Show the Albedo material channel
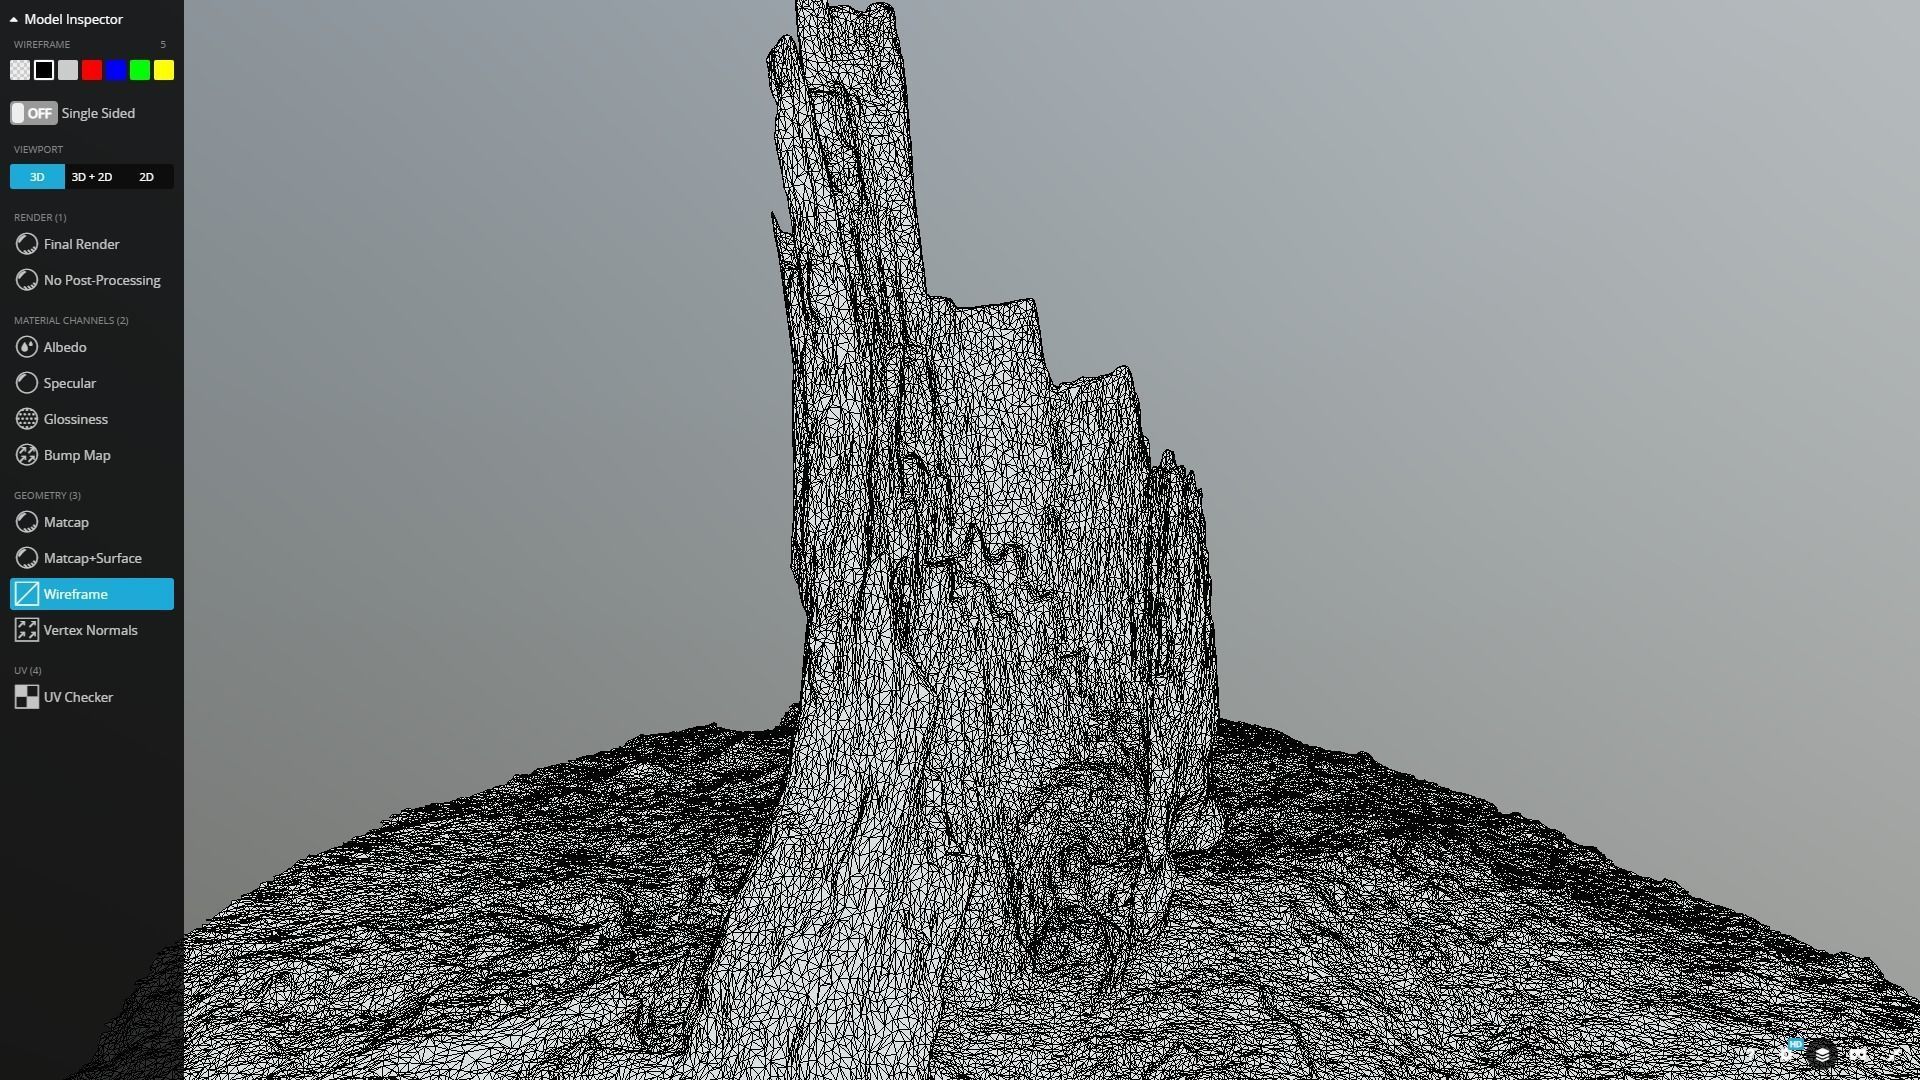 coord(92,347)
